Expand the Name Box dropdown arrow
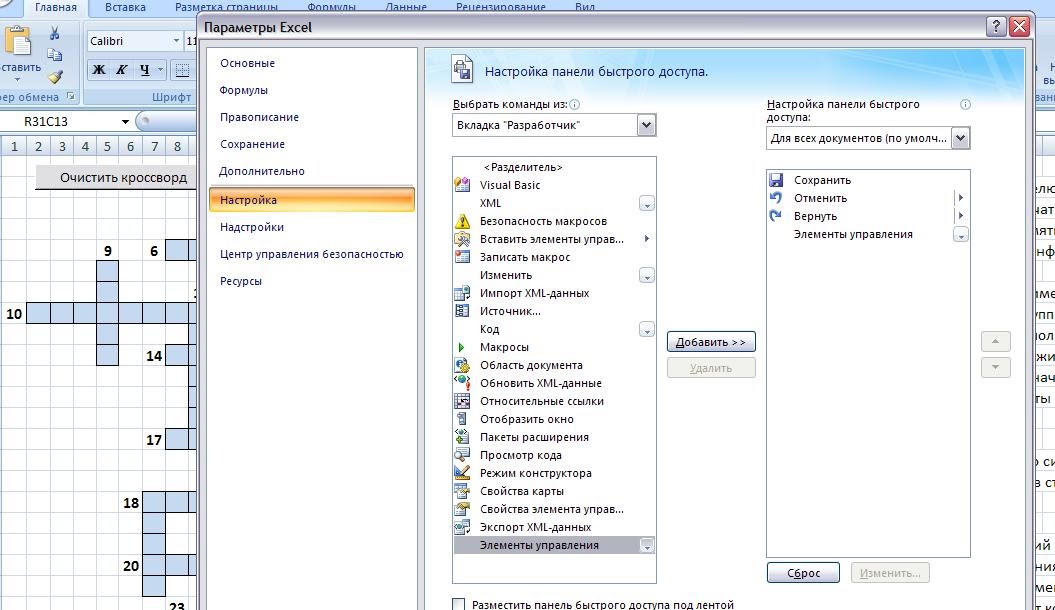The height and width of the screenshot is (610, 1055). click(x=125, y=122)
